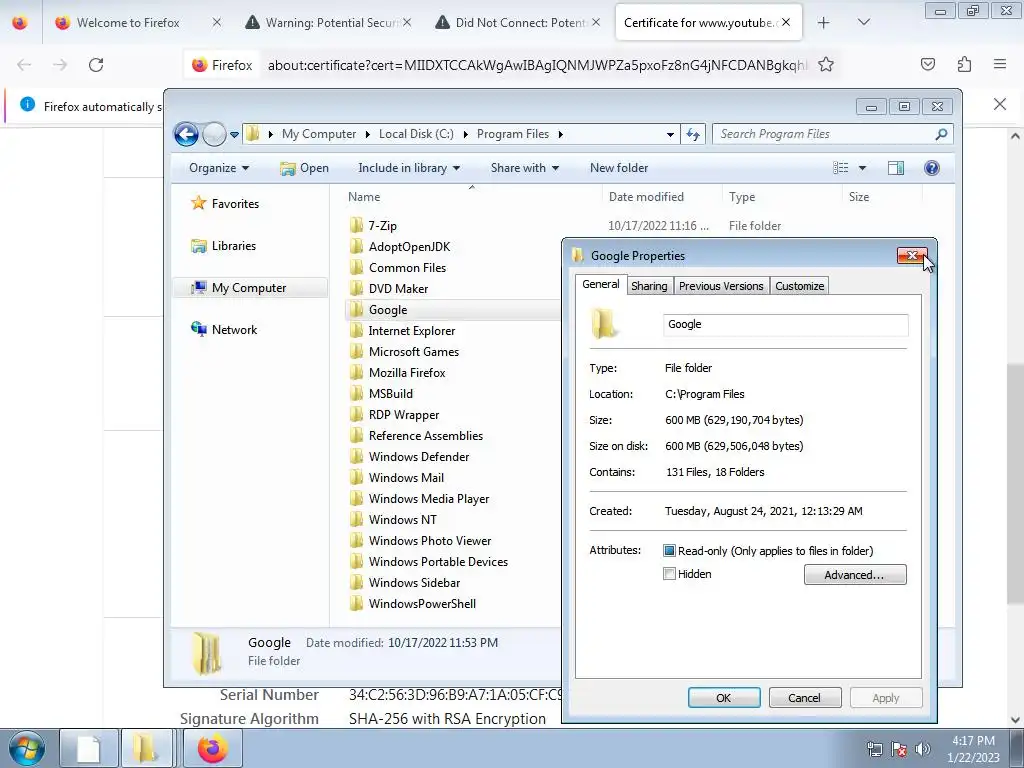This screenshot has width=1024, height=768.
Task: Open recent locations dropdown in Explorer
Action: 234,135
